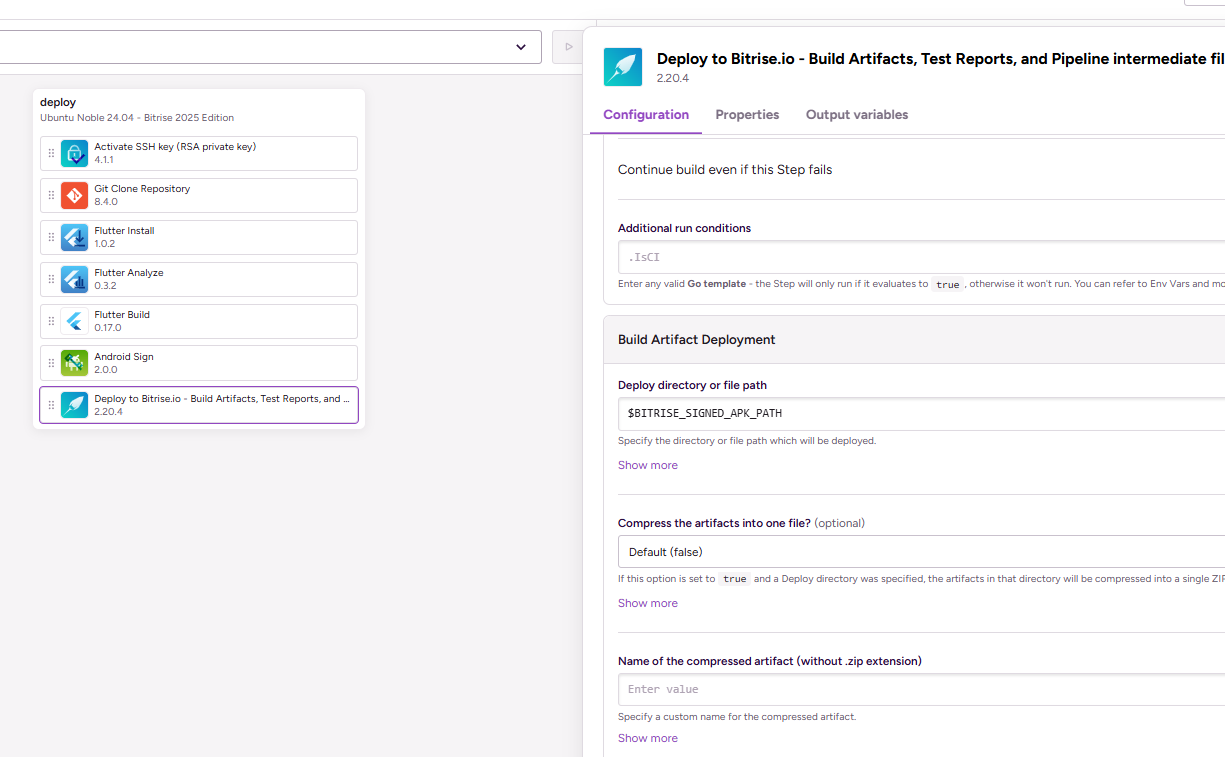The width and height of the screenshot is (1225, 757).
Task: Click the run workflow play button
Action: [568, 47]
